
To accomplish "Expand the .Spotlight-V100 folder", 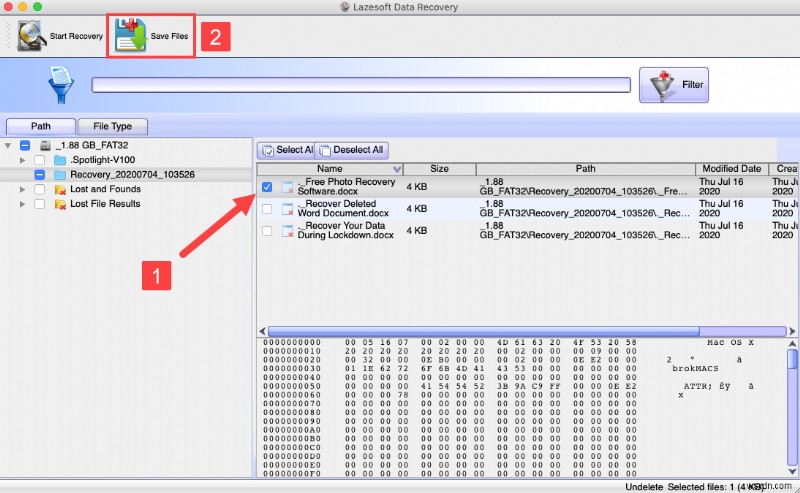I will pos(22,160).
